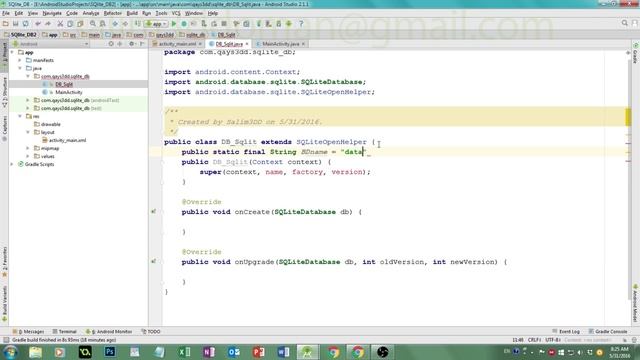Click the Copy toolbar icon

[70, 24]
